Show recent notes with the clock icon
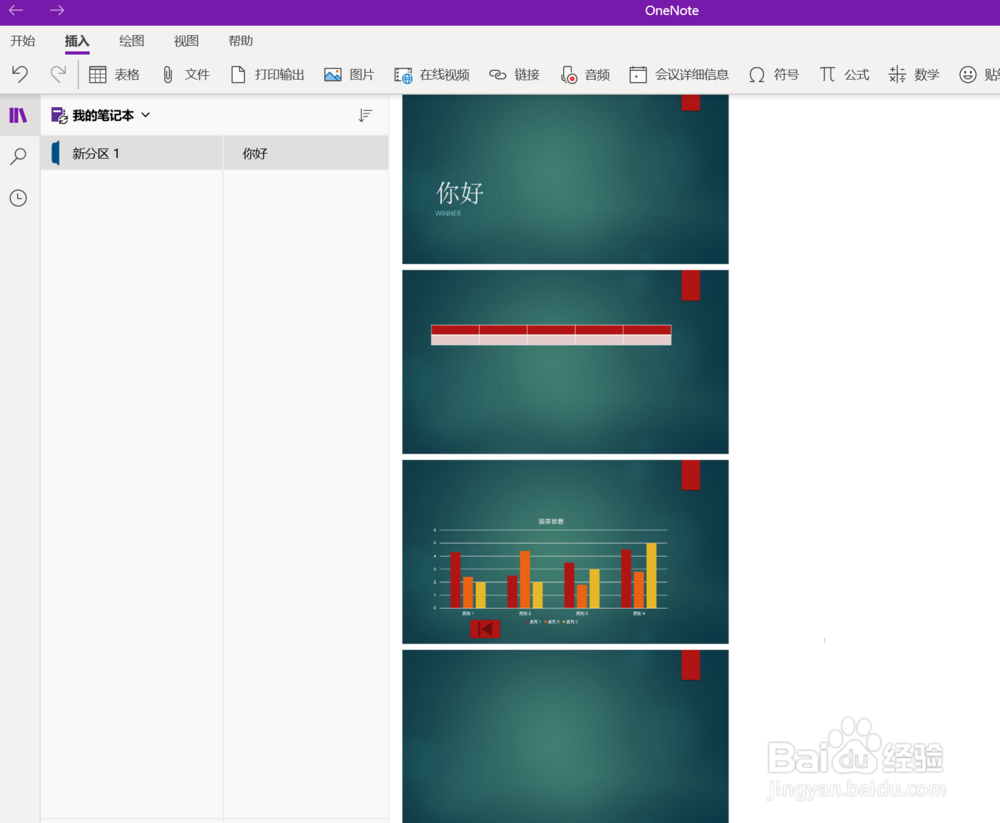The width and height of the screenshot is (1000, 823). [x=18, y=198]
